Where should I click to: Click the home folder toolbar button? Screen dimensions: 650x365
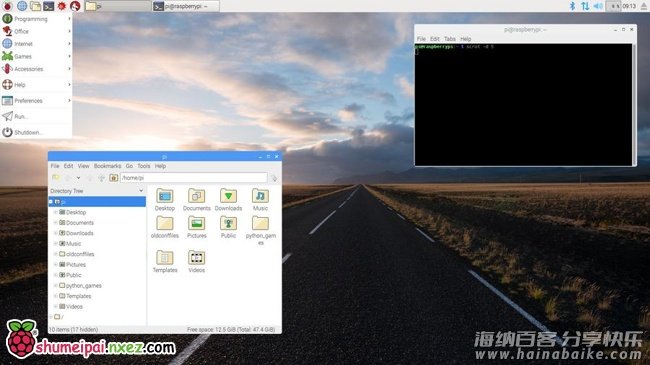pos(113,178)
